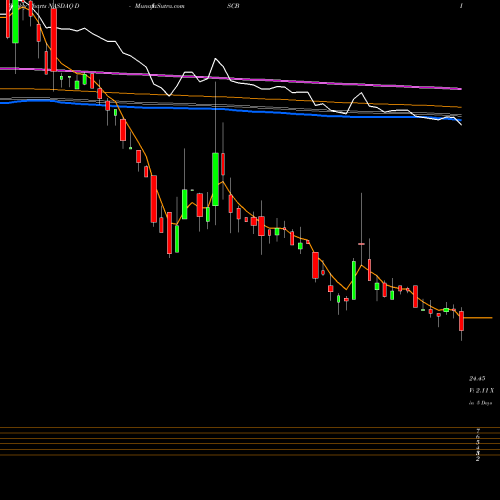Click the number 2 on the lower scale

pyautogui.click(x=478, y=459)
